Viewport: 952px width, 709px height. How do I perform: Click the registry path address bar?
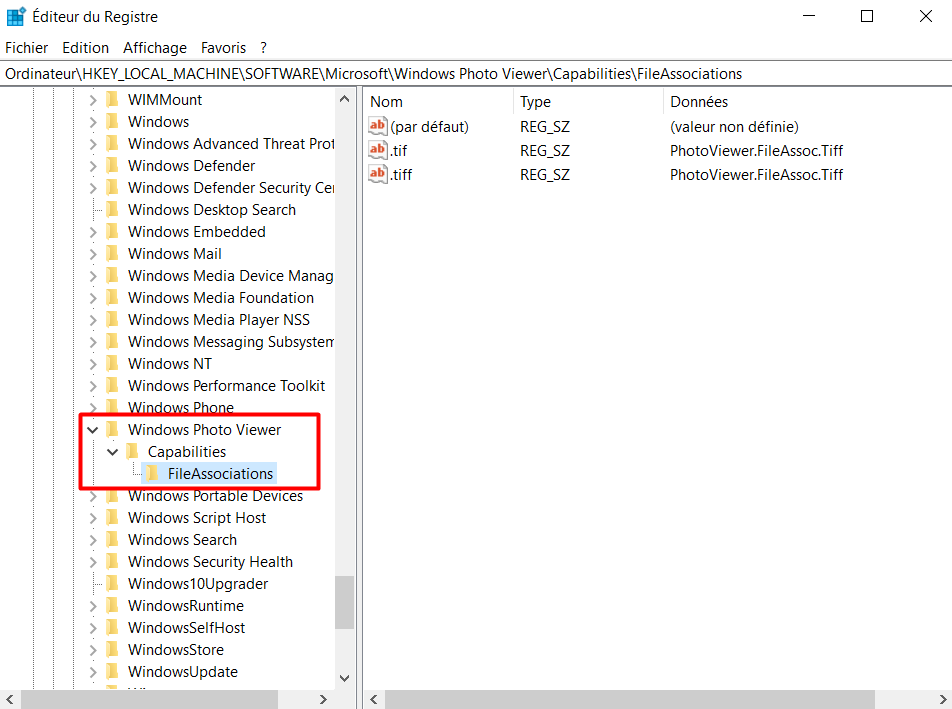tap(476, 74)
